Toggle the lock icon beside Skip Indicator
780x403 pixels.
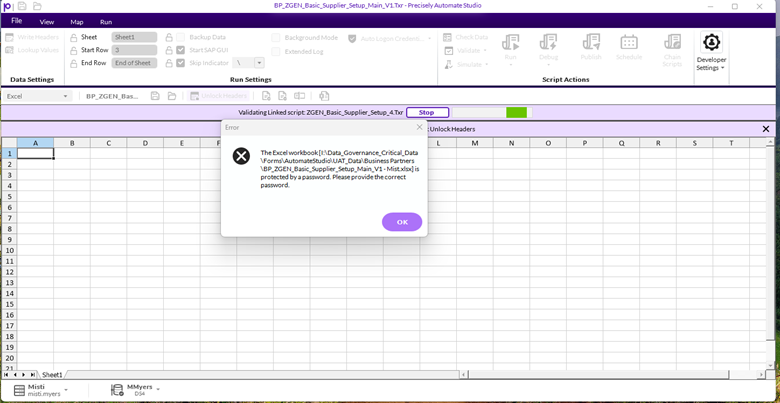tap(169, 63)
